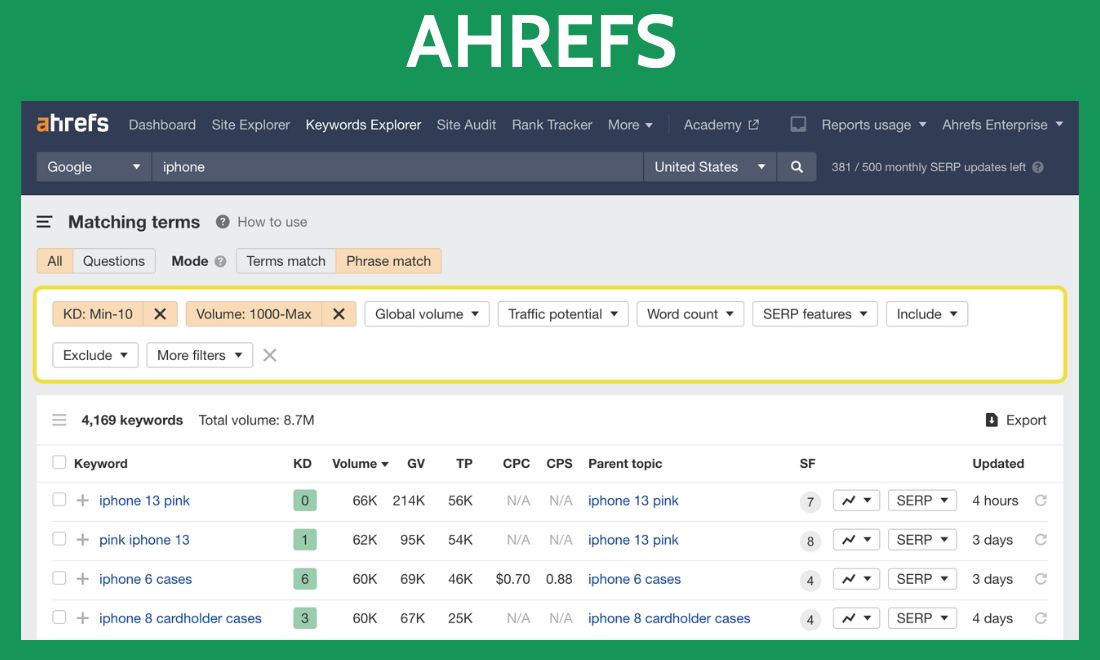The image size is (1100, 660).
Task: Open the iphone 8 cardholder cases keyword link
Action: pyautogui.click(x=180, y=618)
